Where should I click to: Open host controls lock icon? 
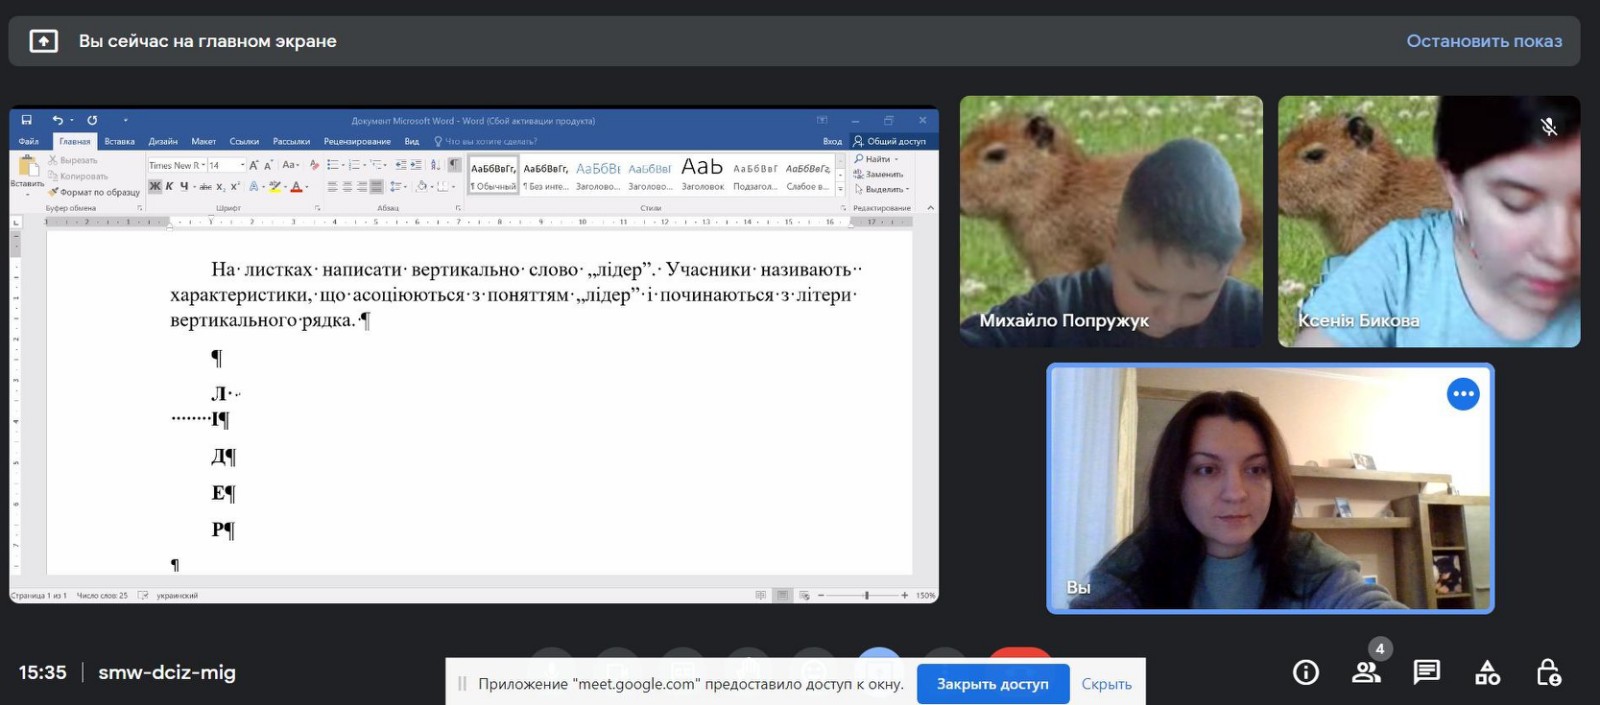coord(1548,673)
